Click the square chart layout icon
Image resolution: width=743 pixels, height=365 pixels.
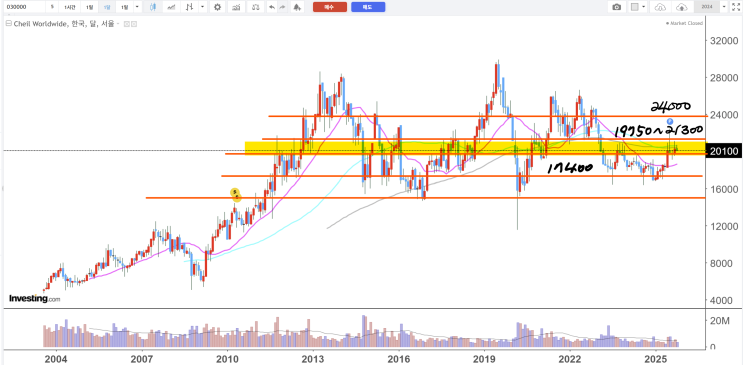click(635, 7)
